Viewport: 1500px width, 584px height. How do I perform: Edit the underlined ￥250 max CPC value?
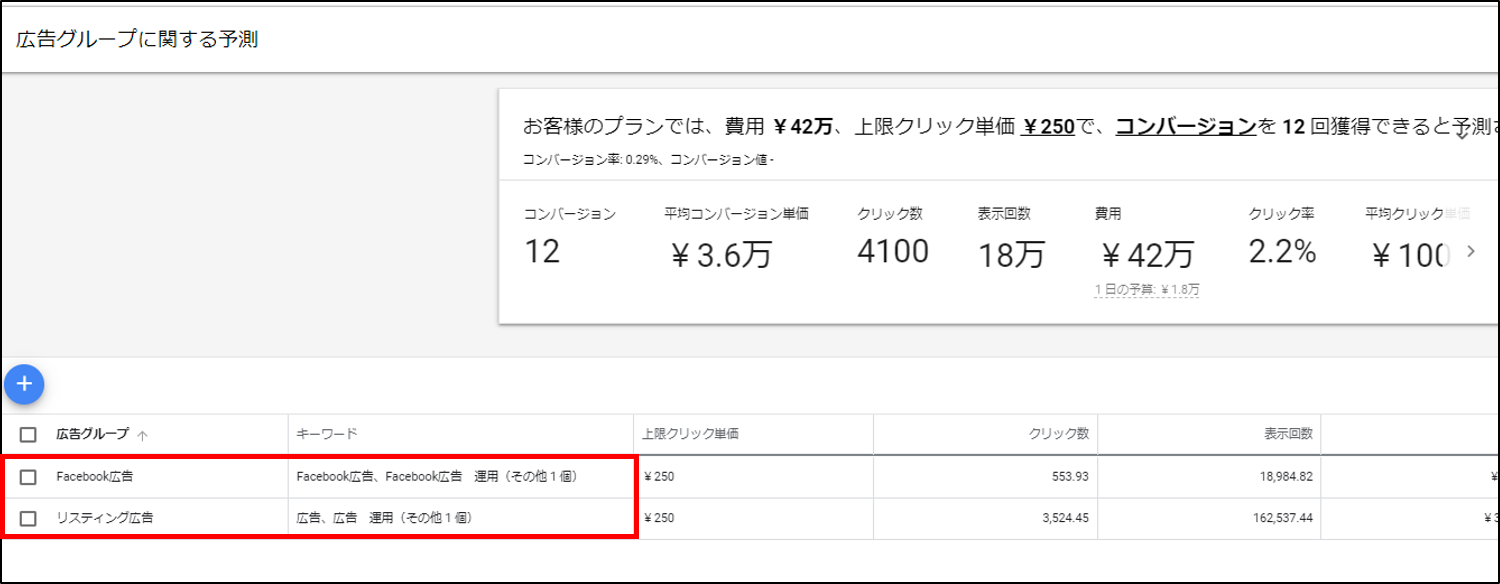pos(1047,126)
